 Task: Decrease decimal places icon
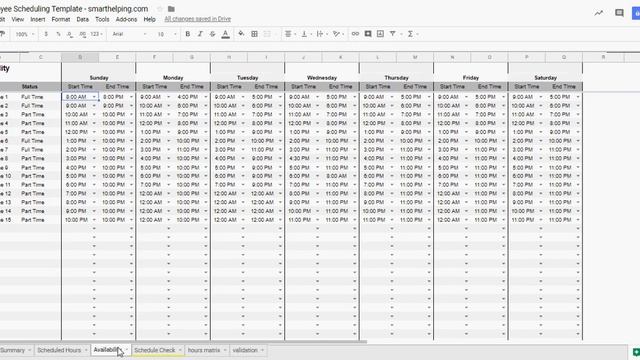tap(70, 34)
